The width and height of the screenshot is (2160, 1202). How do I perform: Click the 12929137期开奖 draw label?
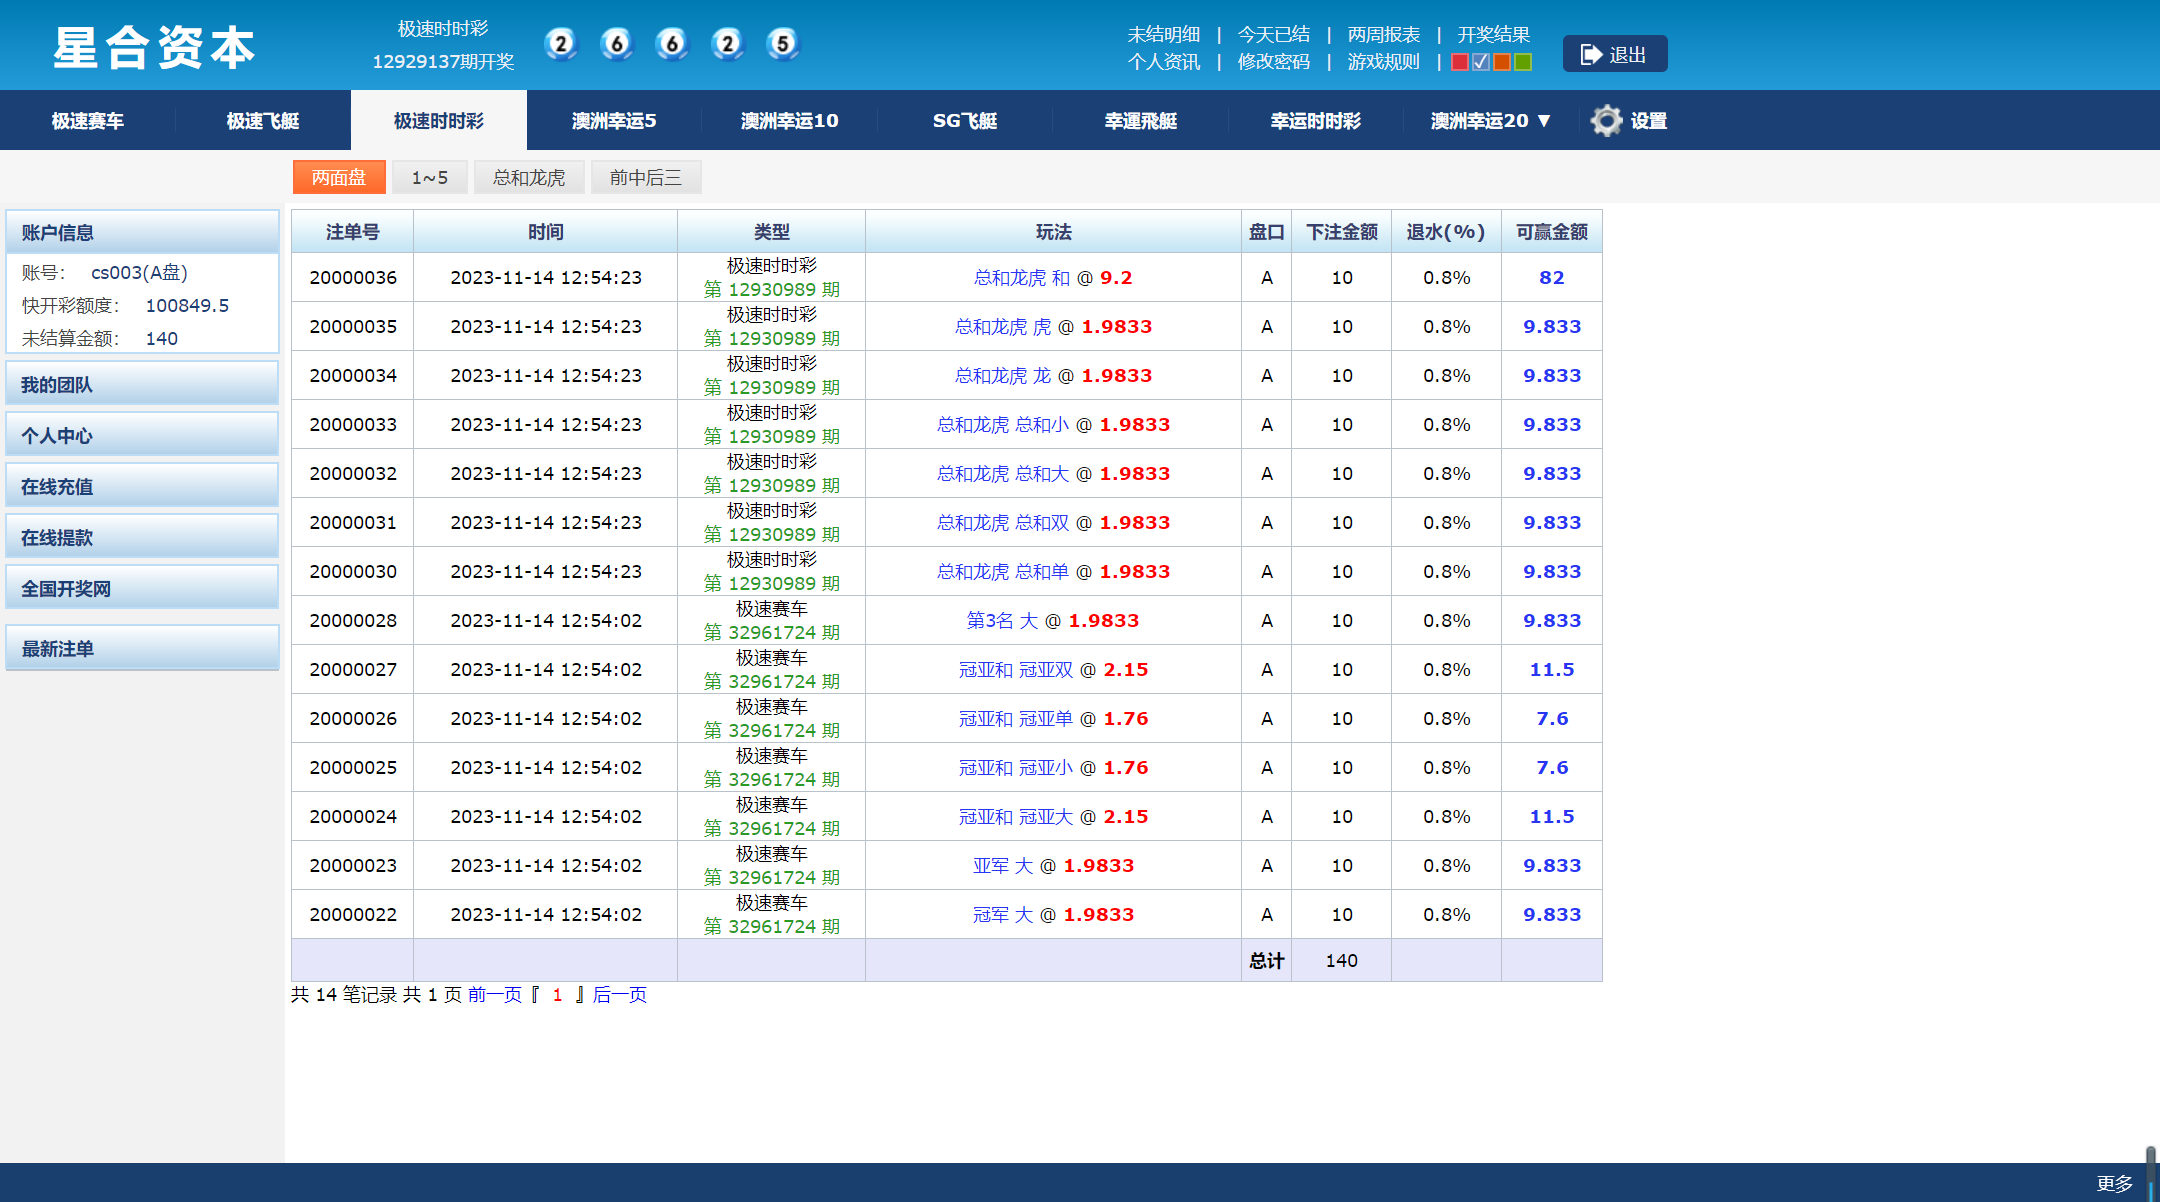443,62
